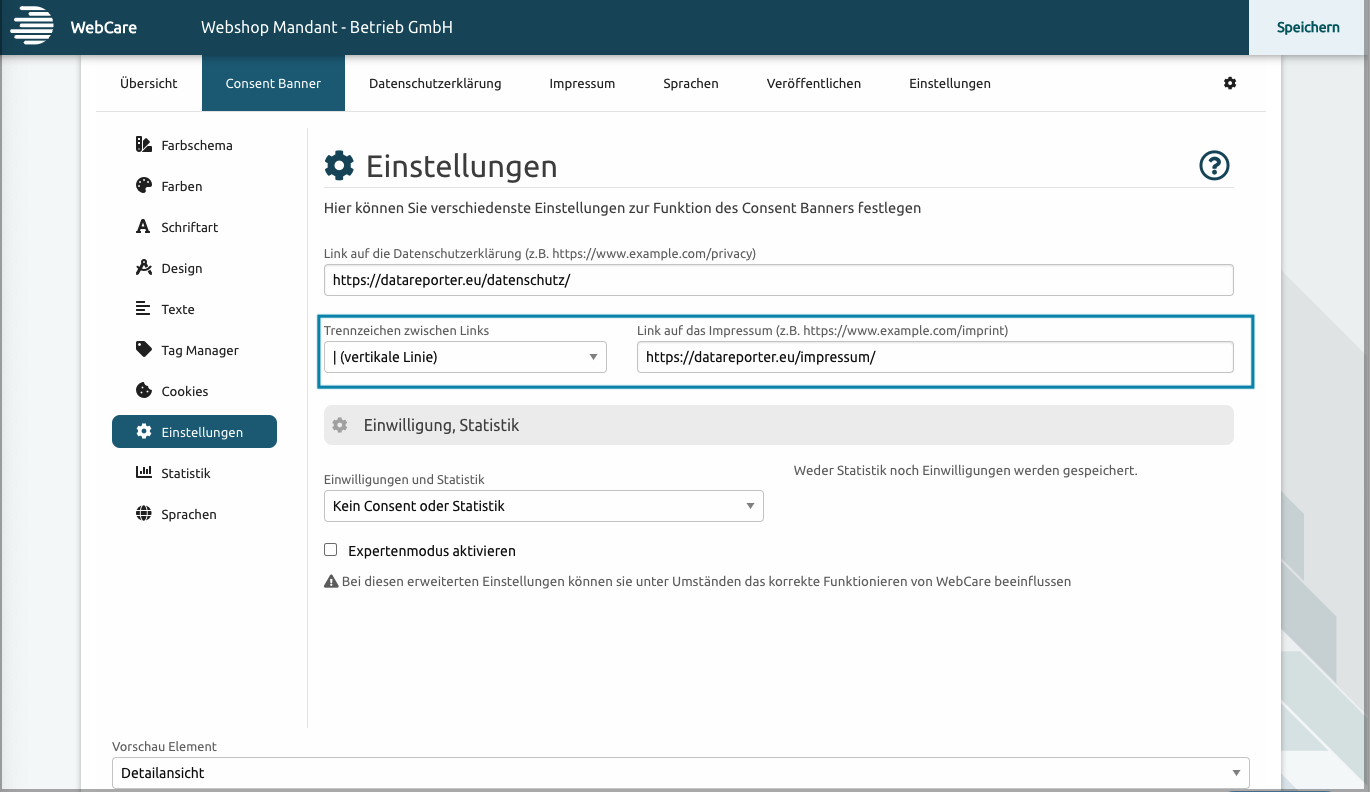The image size is (1370, 792).
Task: Click the Farbschema palette icon in sidebar
Action: (x=143, y=145)
